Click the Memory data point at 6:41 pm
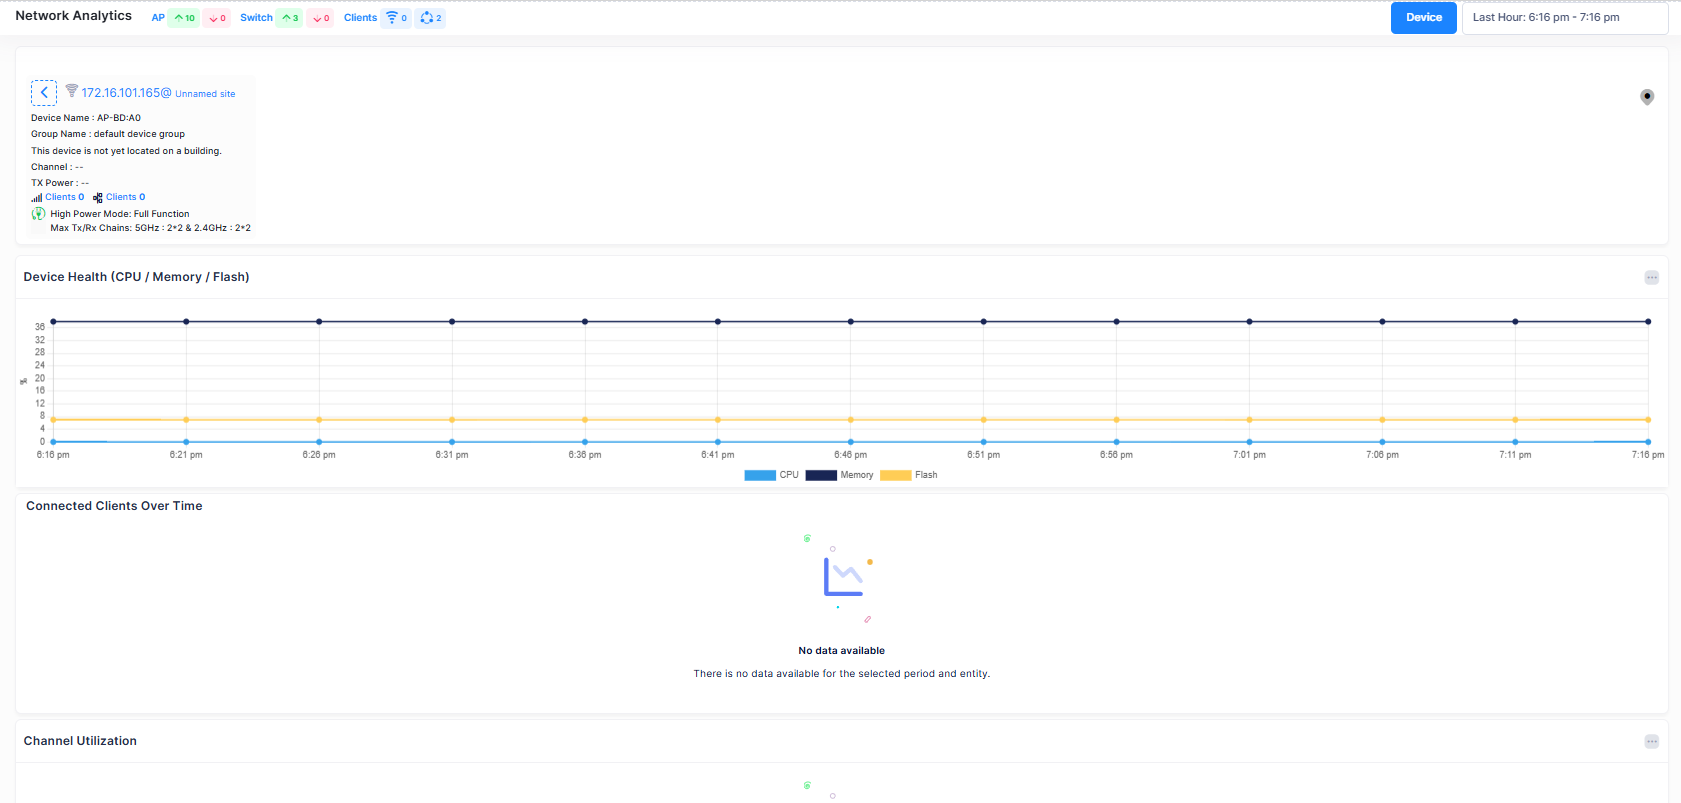 718,322
